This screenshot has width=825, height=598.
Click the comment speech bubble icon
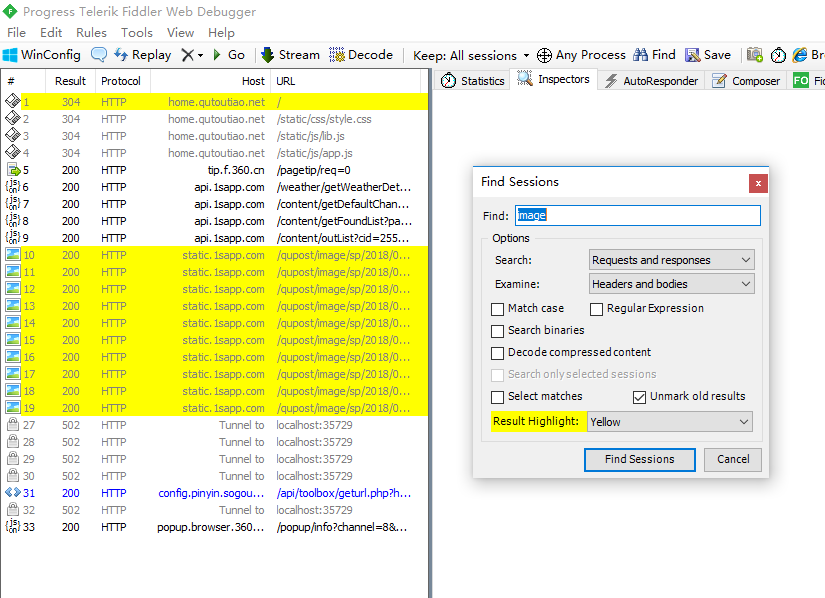(99, 55)
